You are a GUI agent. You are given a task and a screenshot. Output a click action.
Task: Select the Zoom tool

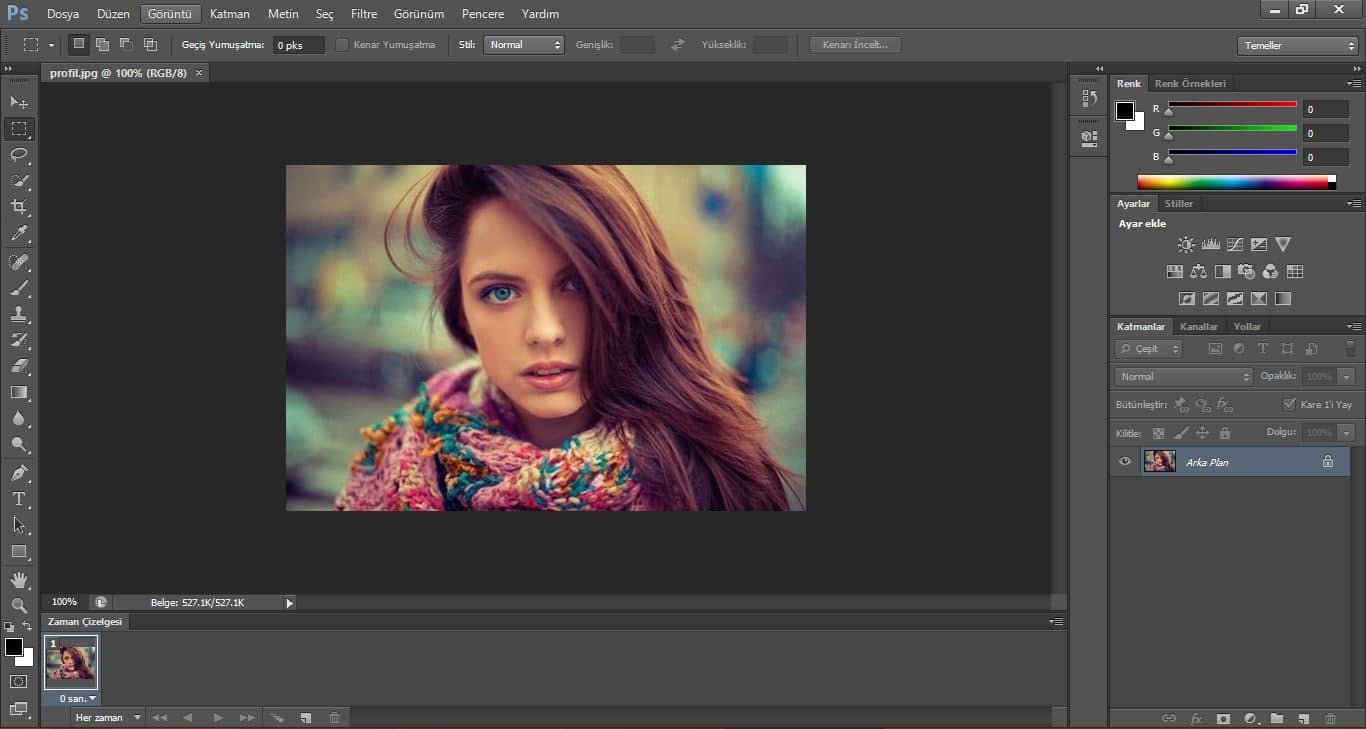19,605
